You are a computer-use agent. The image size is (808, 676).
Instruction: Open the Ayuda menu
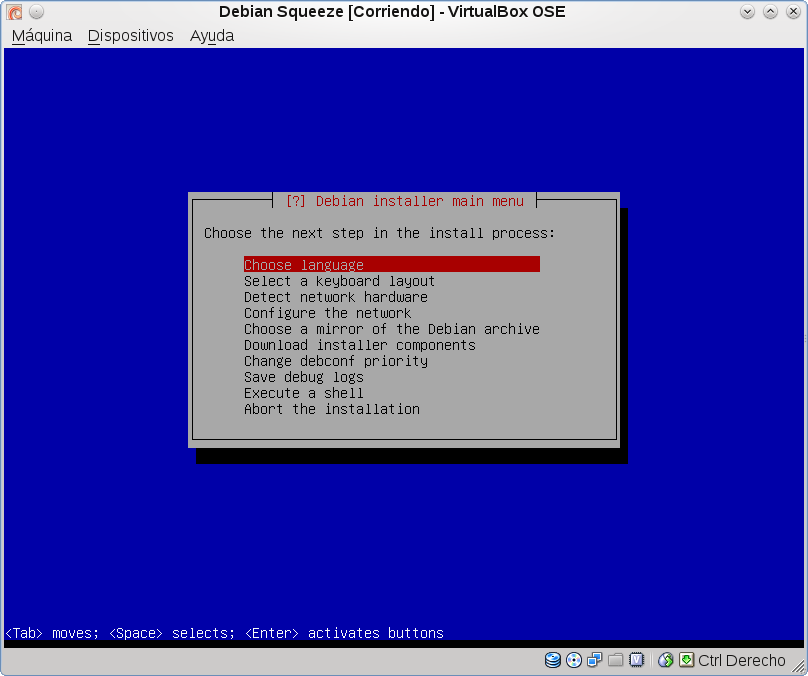[x=212, y=36]
